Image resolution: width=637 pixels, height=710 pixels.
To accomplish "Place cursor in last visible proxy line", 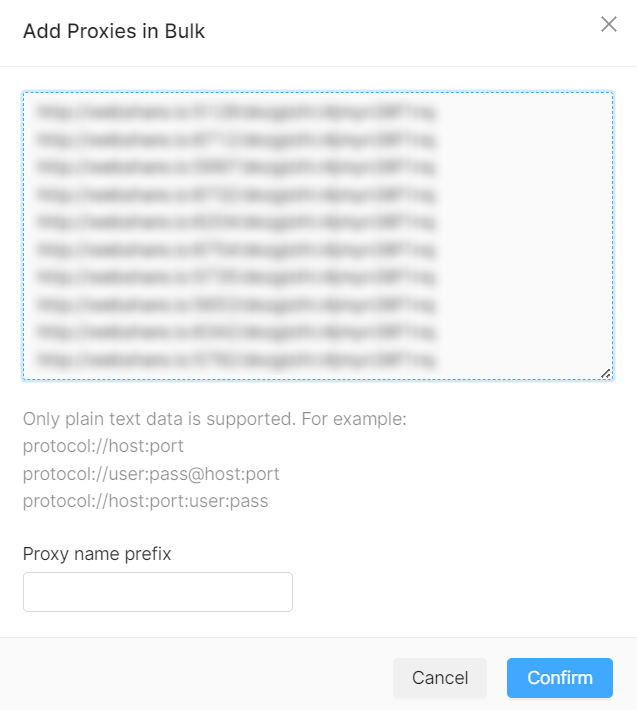I will (x=236, y=360).
